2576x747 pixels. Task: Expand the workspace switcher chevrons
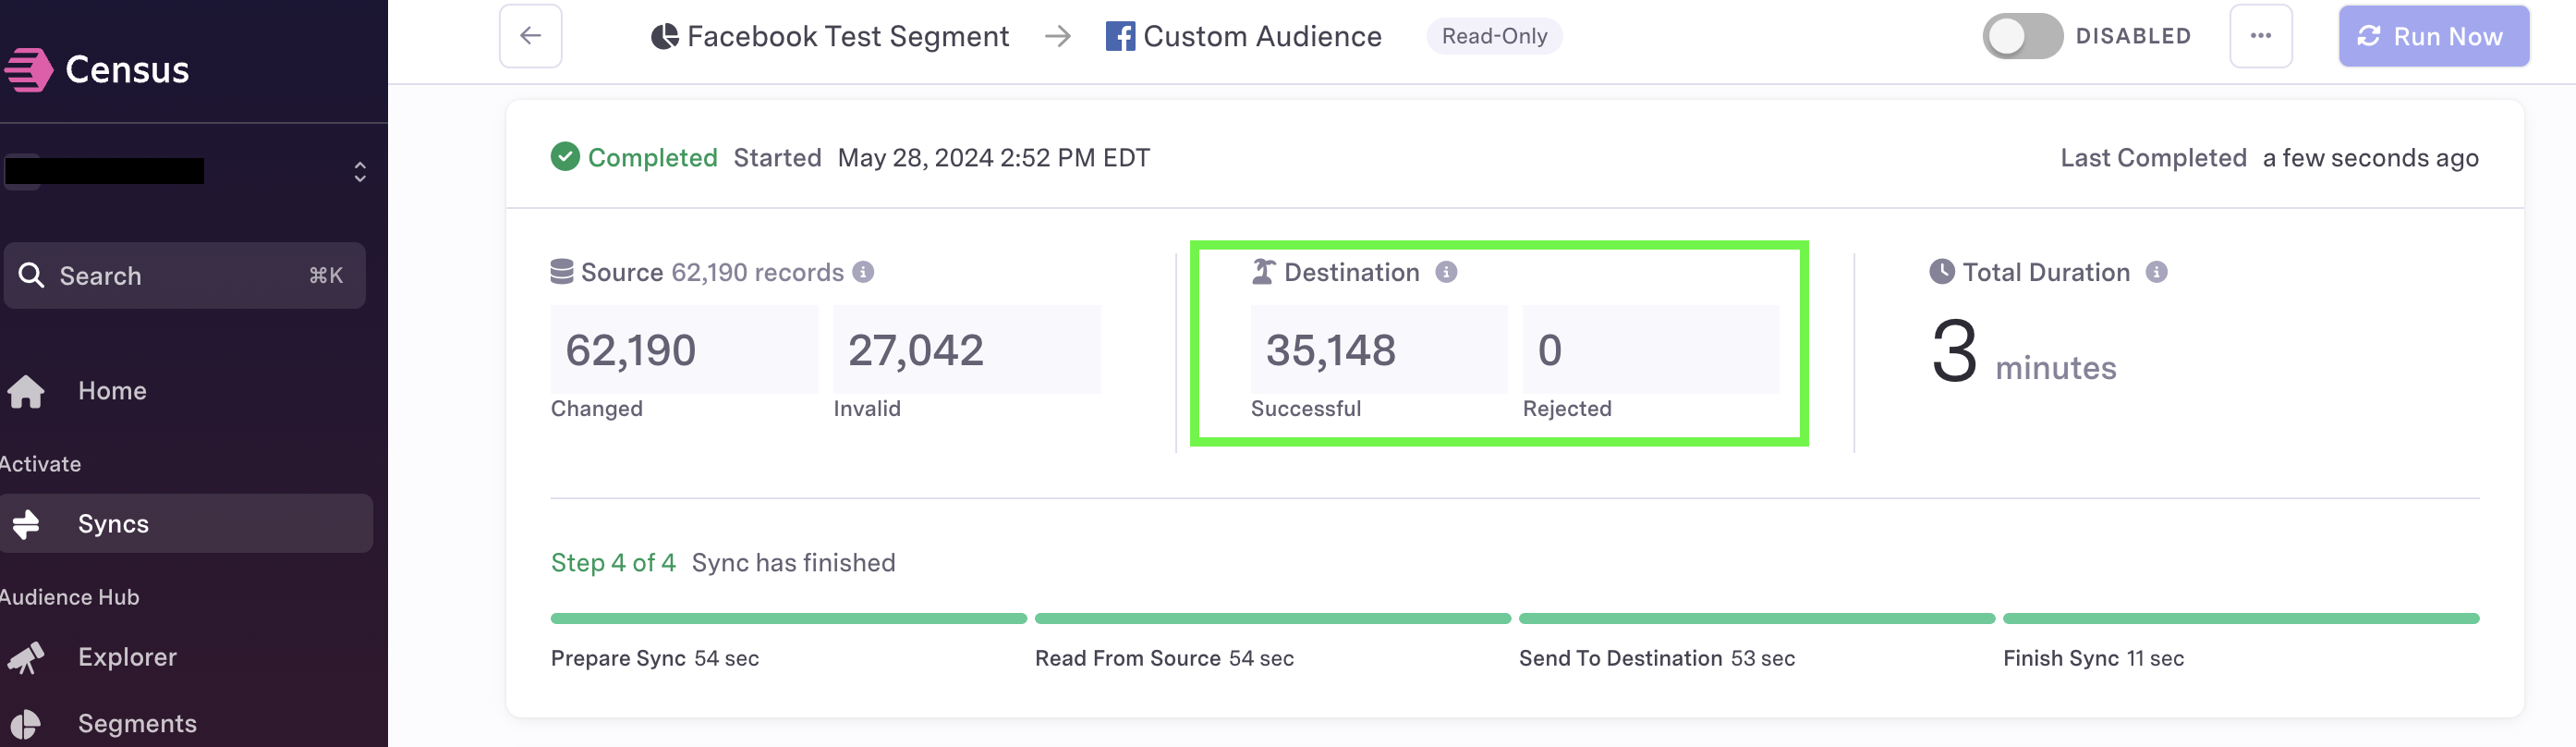tap(360, 172)
